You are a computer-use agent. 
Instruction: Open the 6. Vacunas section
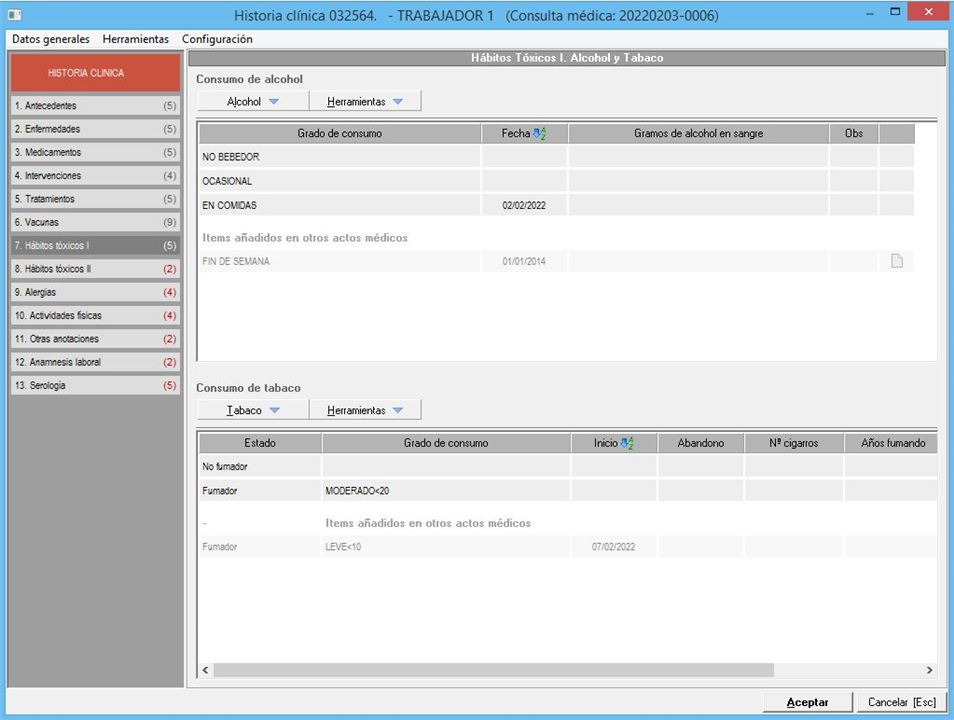tap(95, 222)
